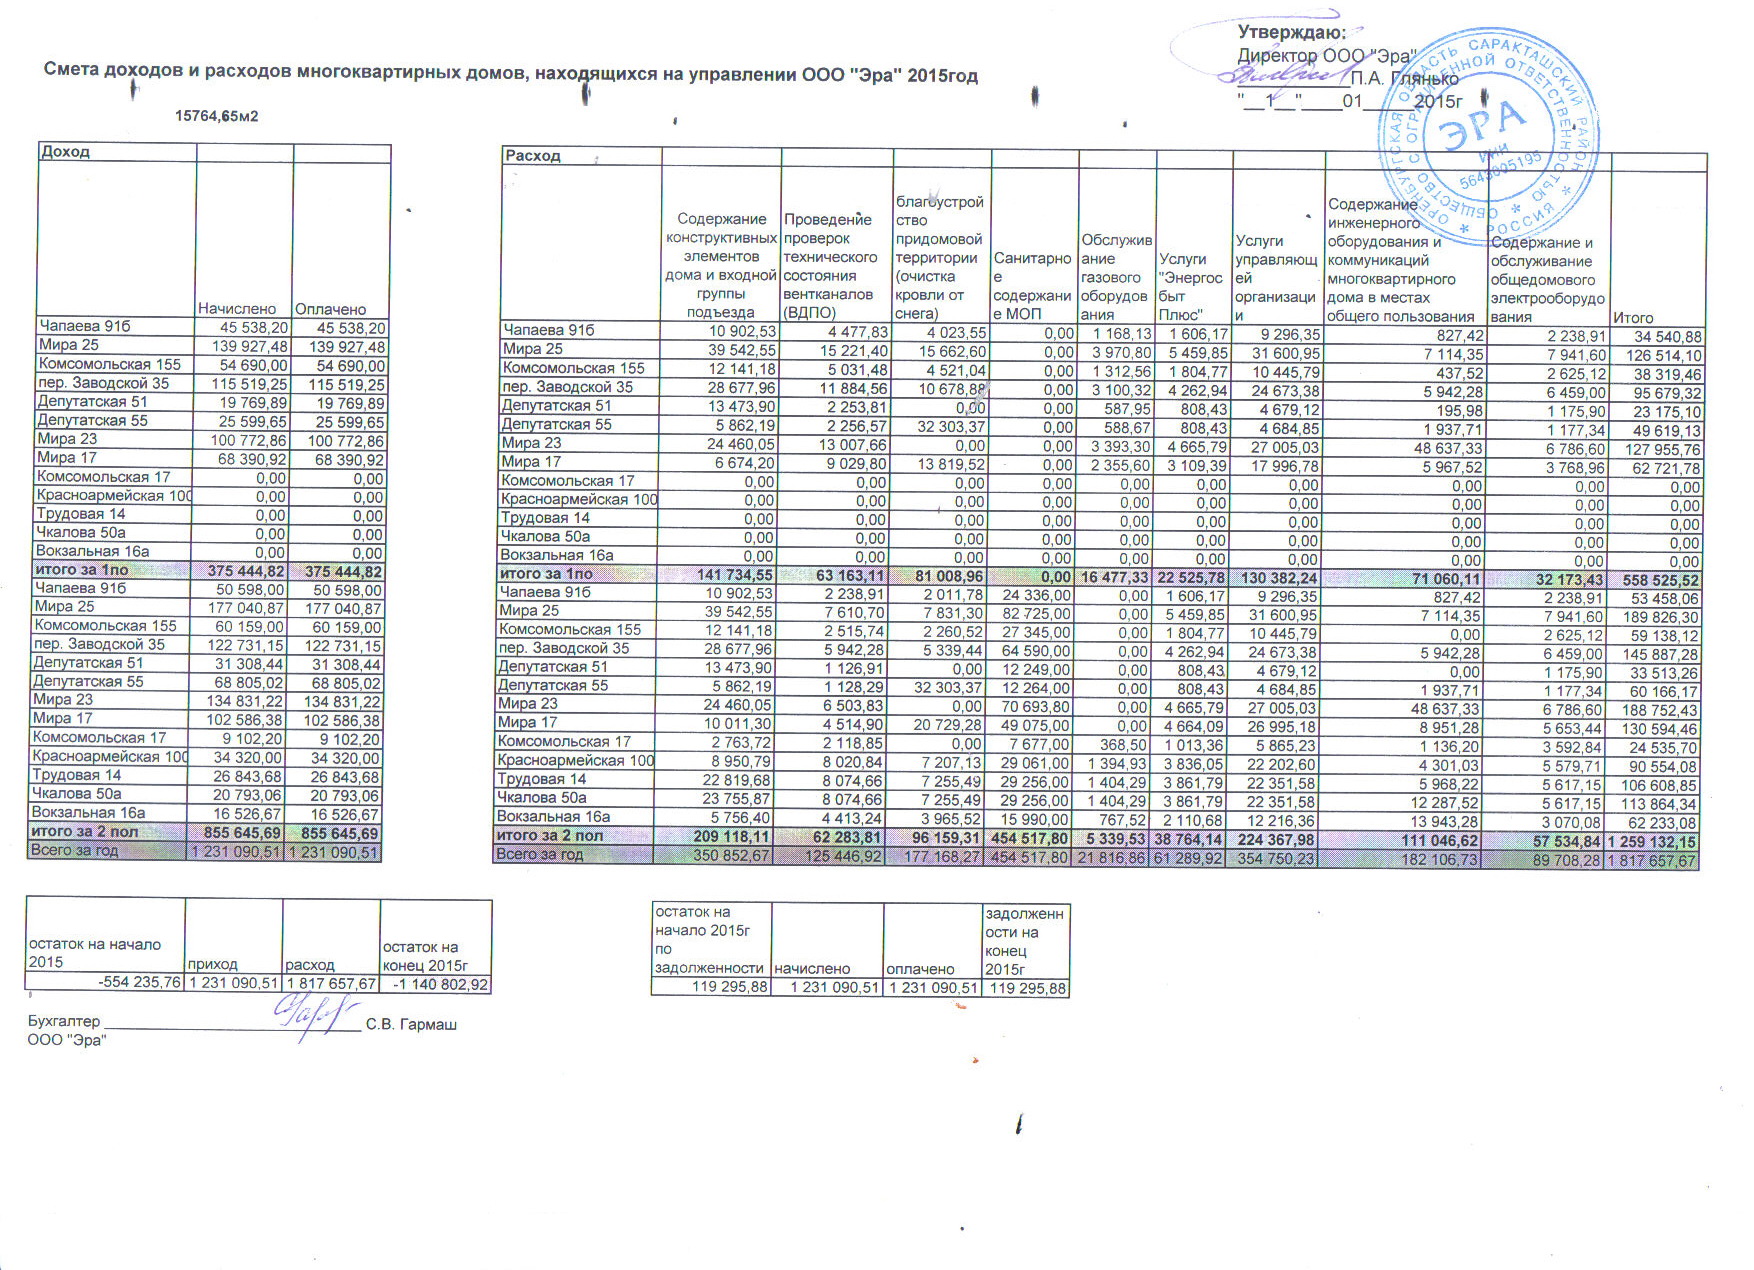1754x1270 pixels.
Task: Click the 'Санитарное содержание МОП' column header
Action: coord(1033,286)
